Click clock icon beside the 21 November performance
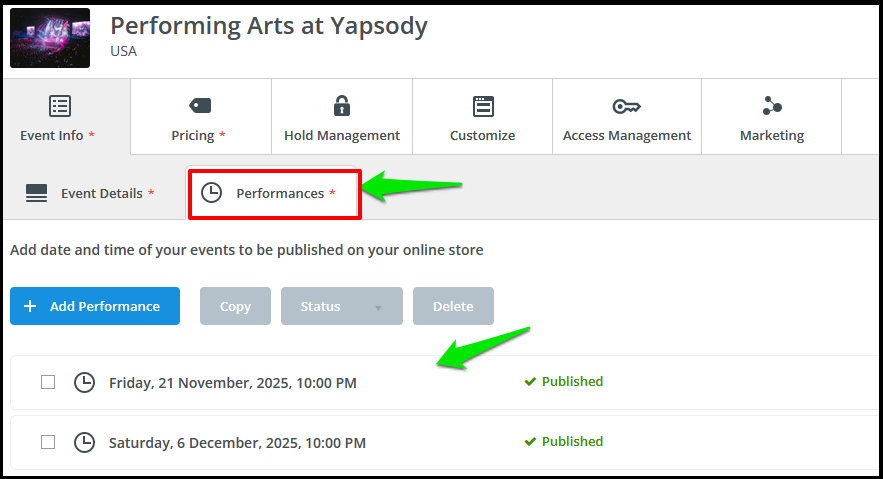Viewport: 883px width, 479px height. point(84,383)
